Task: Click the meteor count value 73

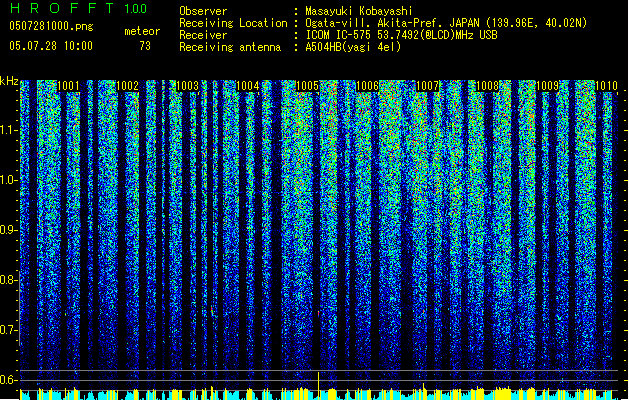Action: coord(145,46)
